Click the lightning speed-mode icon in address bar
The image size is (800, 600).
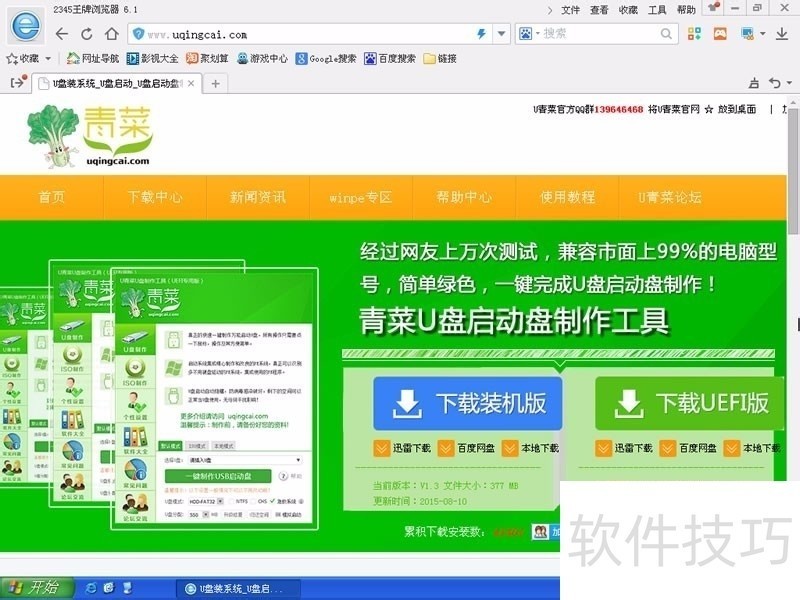point(481,34)
